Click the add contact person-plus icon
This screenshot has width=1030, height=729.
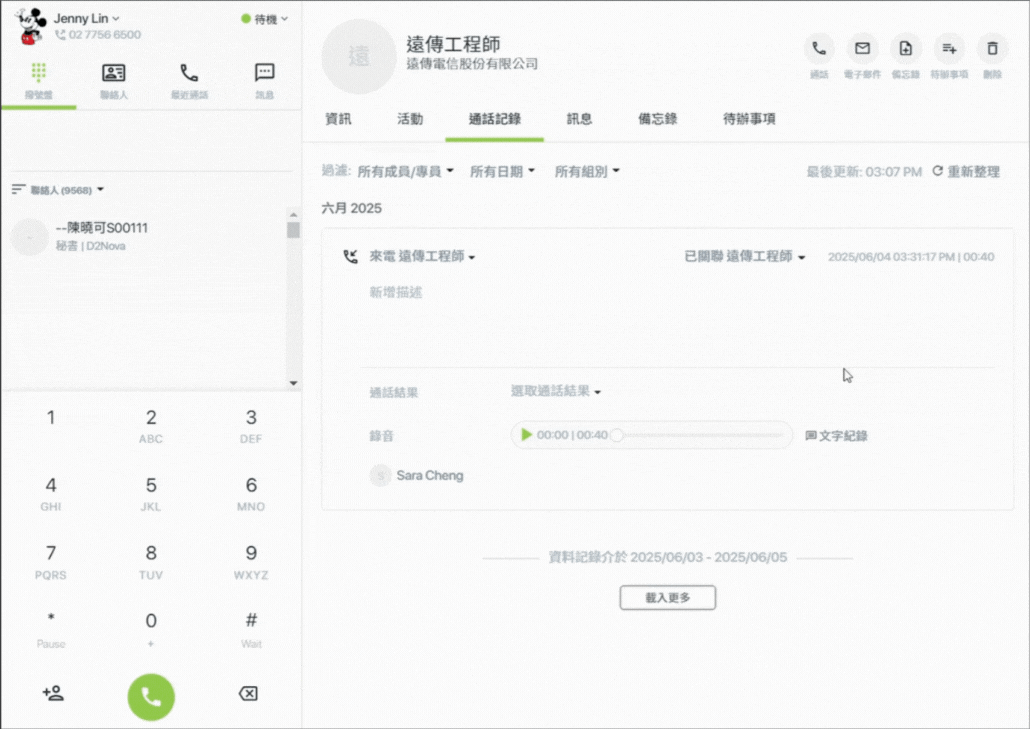[53, 693]
